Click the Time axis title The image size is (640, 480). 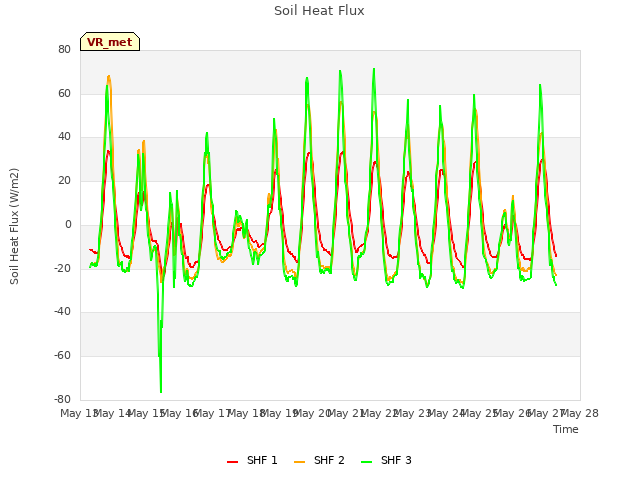click(565, 429)
